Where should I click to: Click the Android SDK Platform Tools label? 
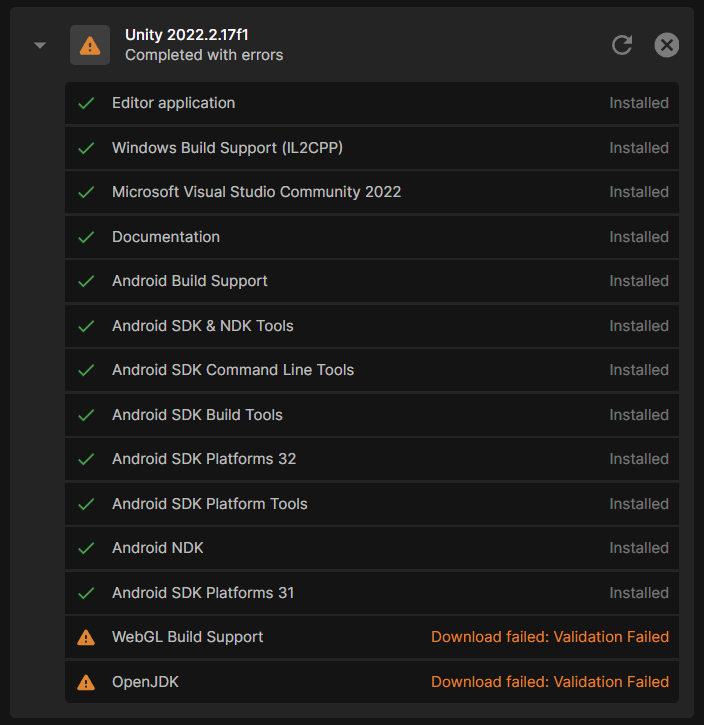(210, 504)
